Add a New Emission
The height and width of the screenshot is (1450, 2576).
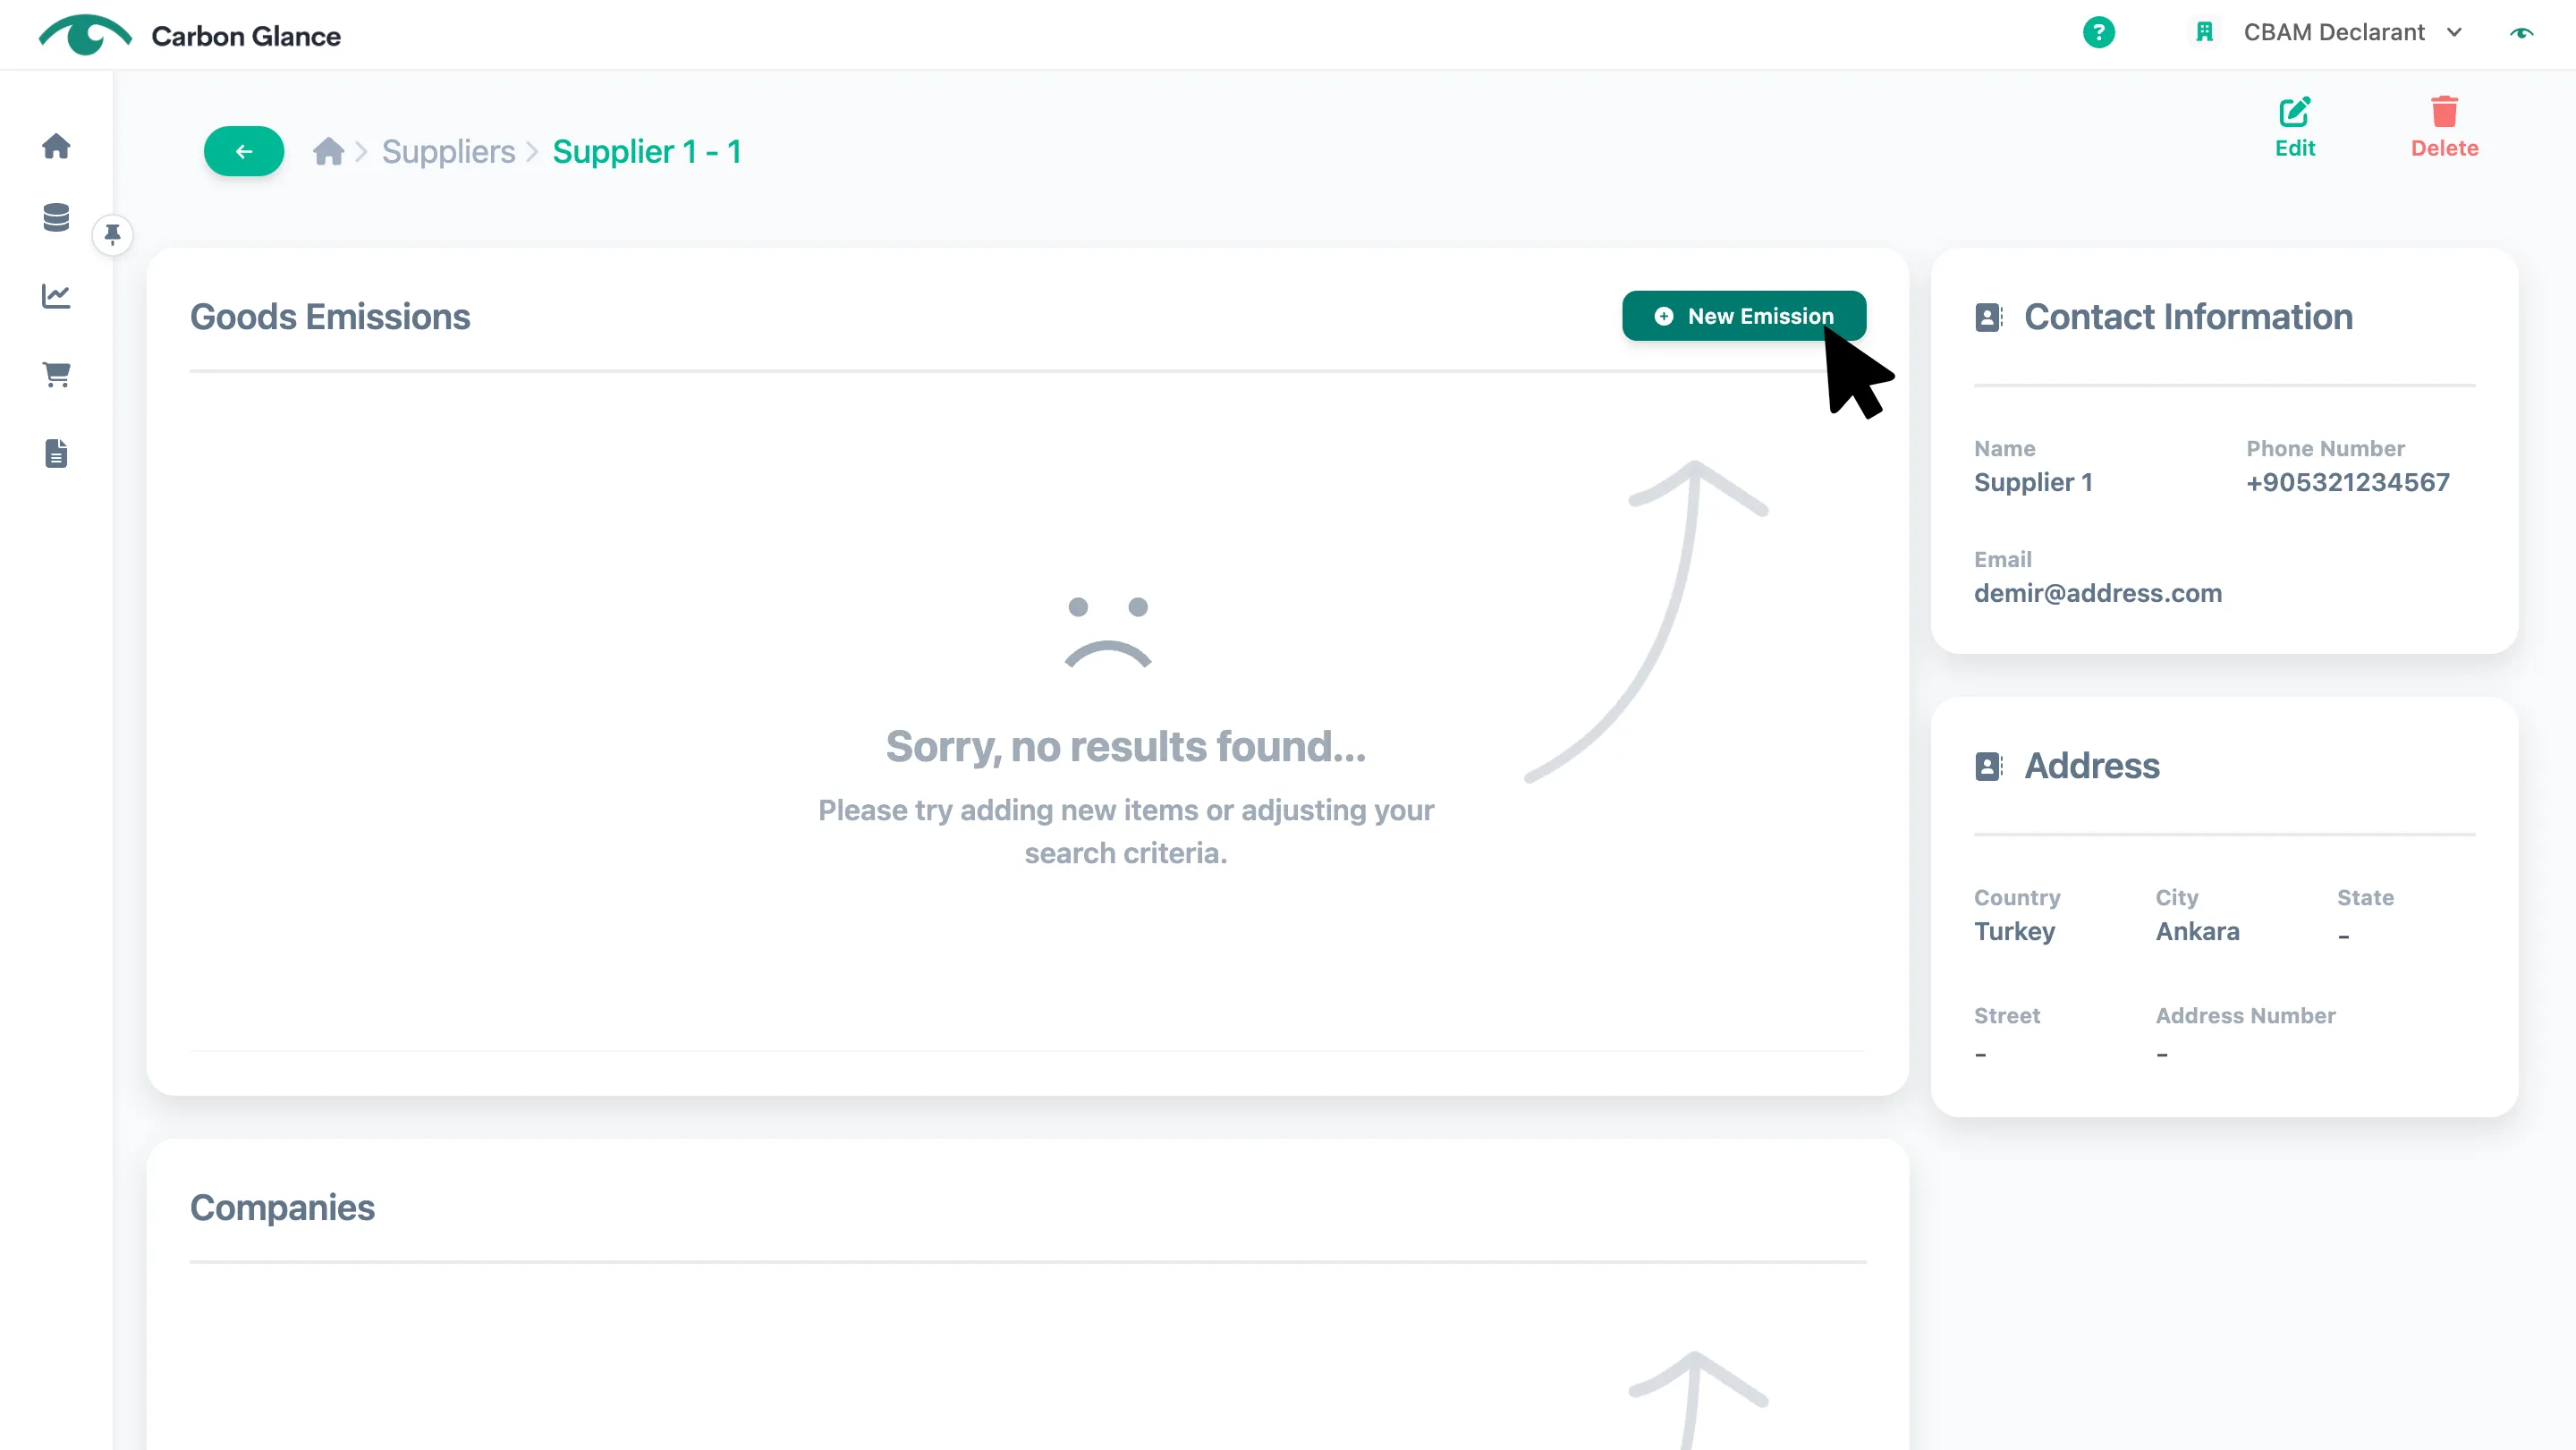click(1744, 316)
